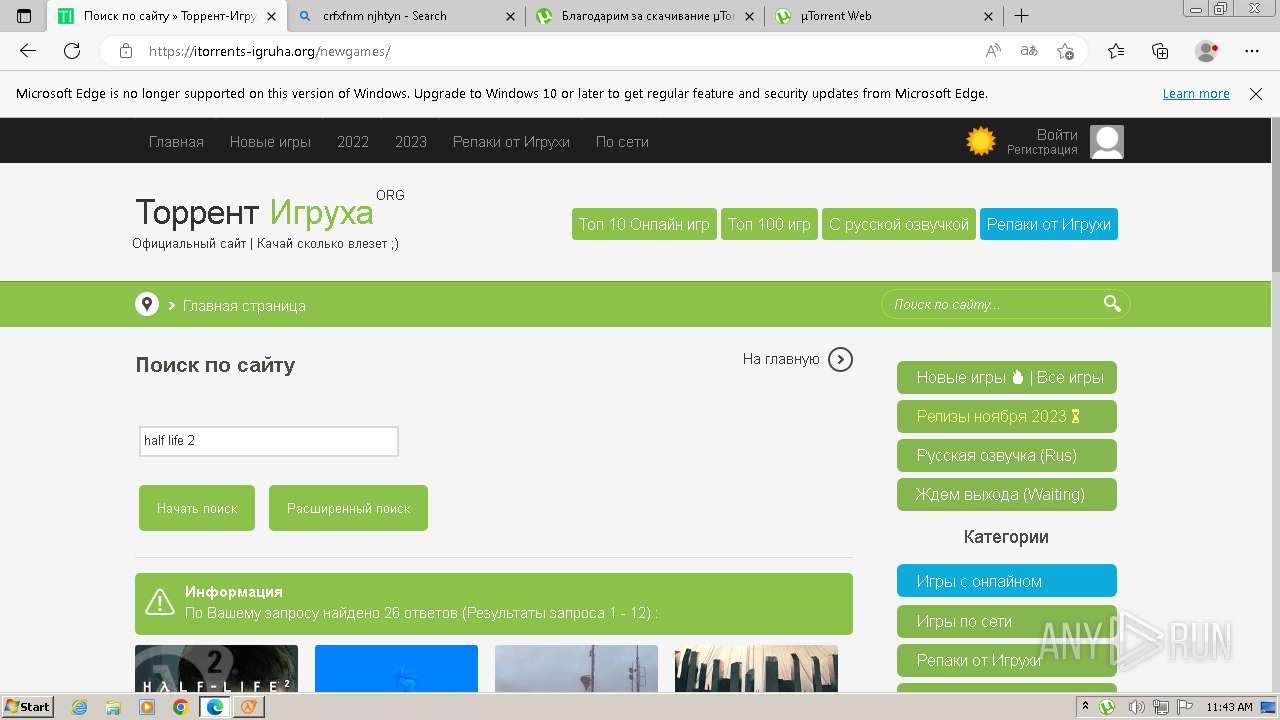Screen dimensions: 1280x720
Task: Open Internet Explorer from taskbar
Action: pyautogui.click(x=80, y=707)
